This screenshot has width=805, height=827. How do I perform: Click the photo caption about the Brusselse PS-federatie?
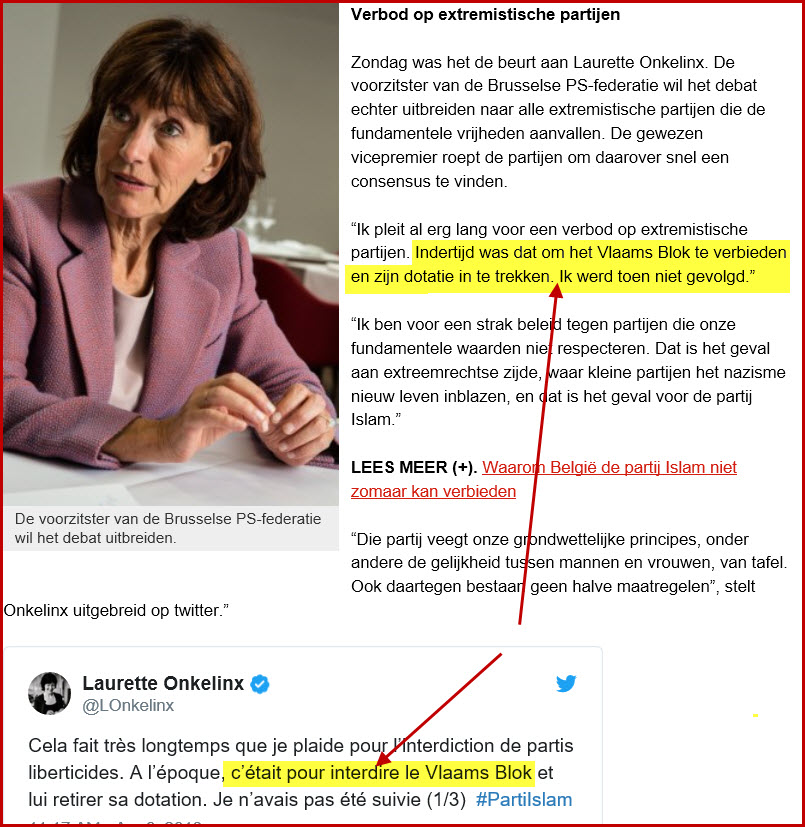168,528
